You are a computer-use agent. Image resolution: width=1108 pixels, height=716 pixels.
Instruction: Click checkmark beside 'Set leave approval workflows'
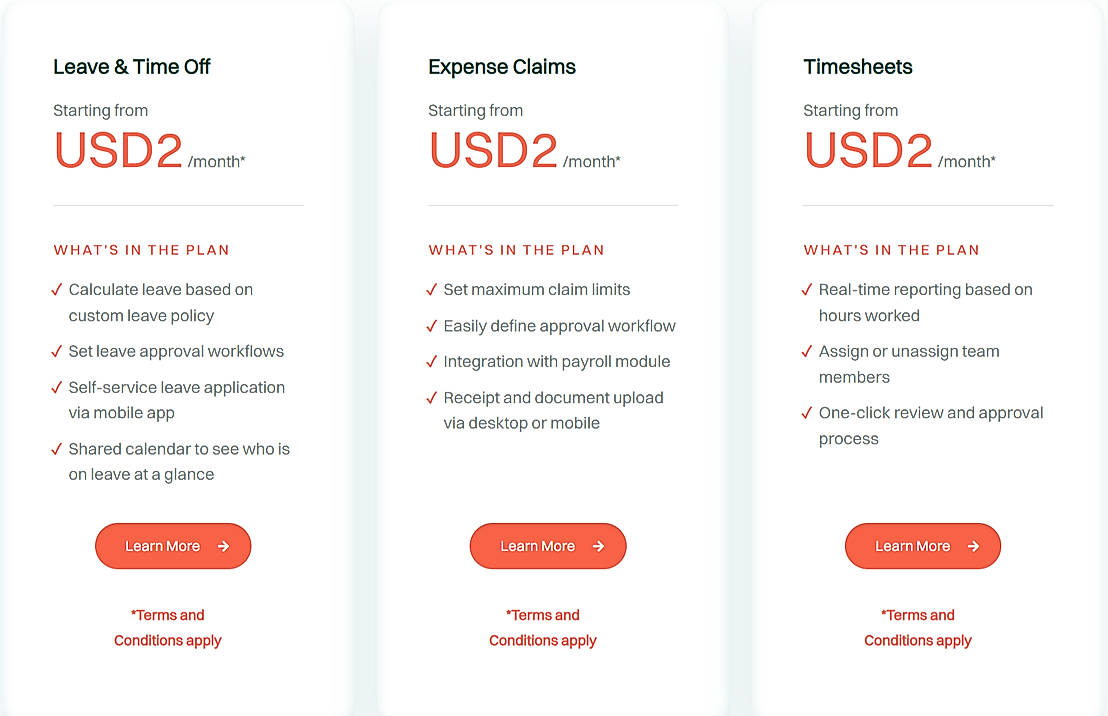(57, 352)
